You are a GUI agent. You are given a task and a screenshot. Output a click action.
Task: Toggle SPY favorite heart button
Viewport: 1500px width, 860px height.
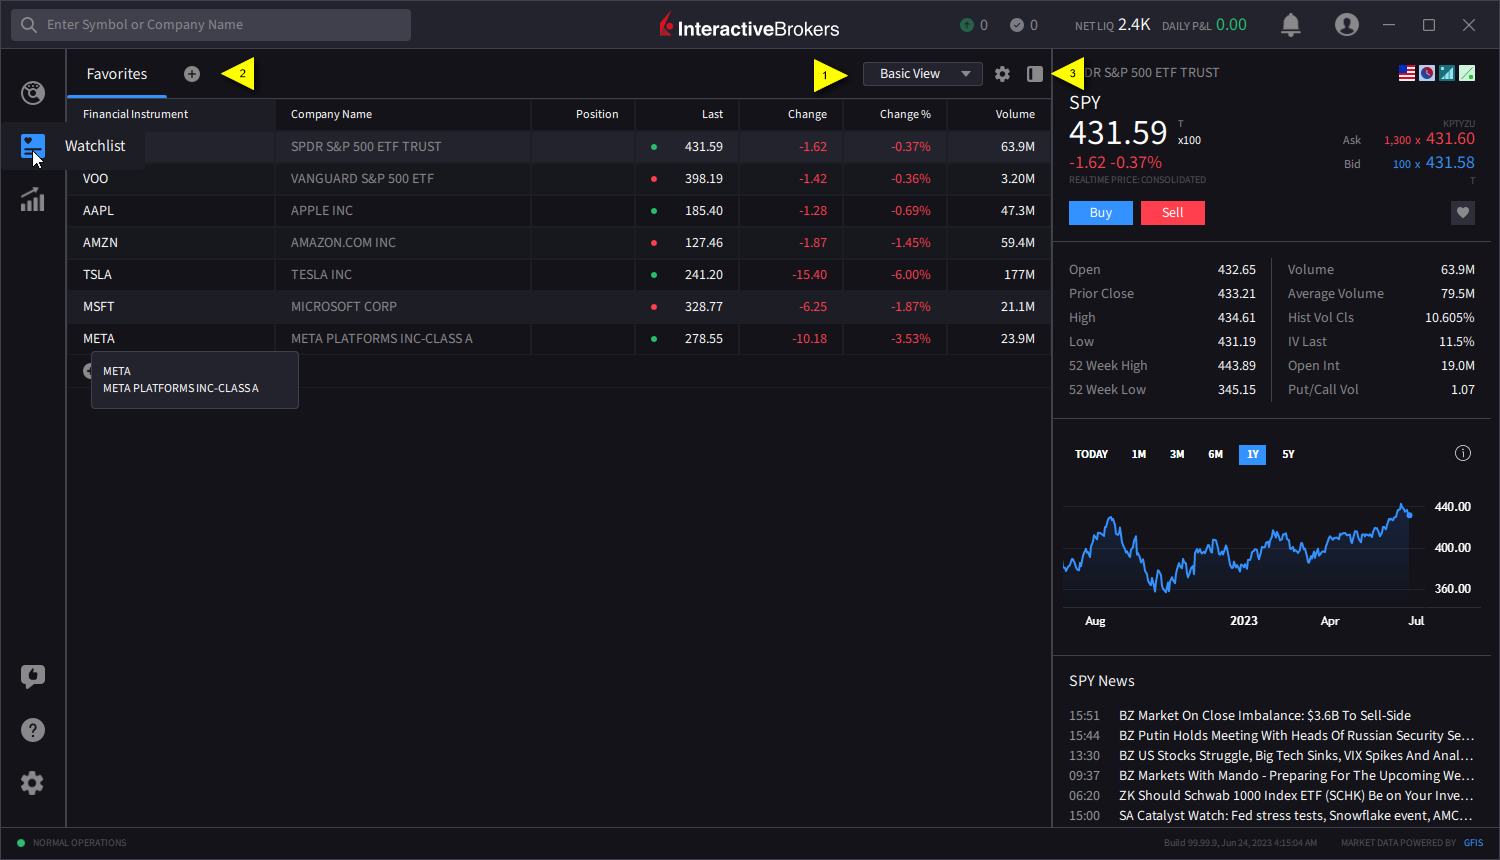(x=1463, y=212)
